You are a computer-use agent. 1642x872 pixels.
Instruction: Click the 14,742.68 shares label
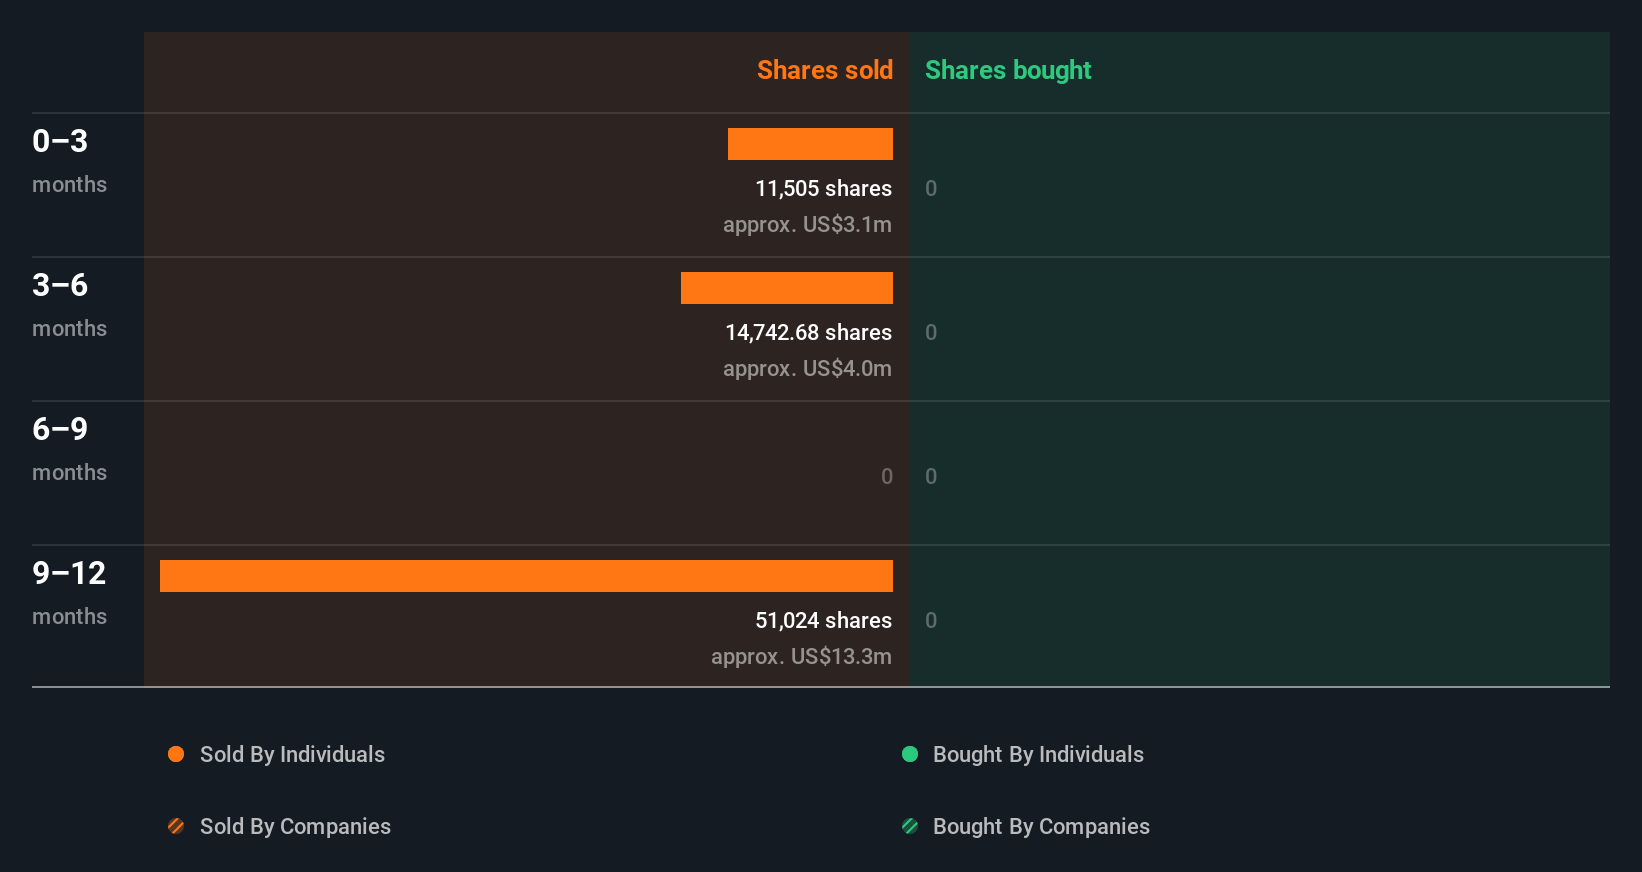click(x=808, y=332)
